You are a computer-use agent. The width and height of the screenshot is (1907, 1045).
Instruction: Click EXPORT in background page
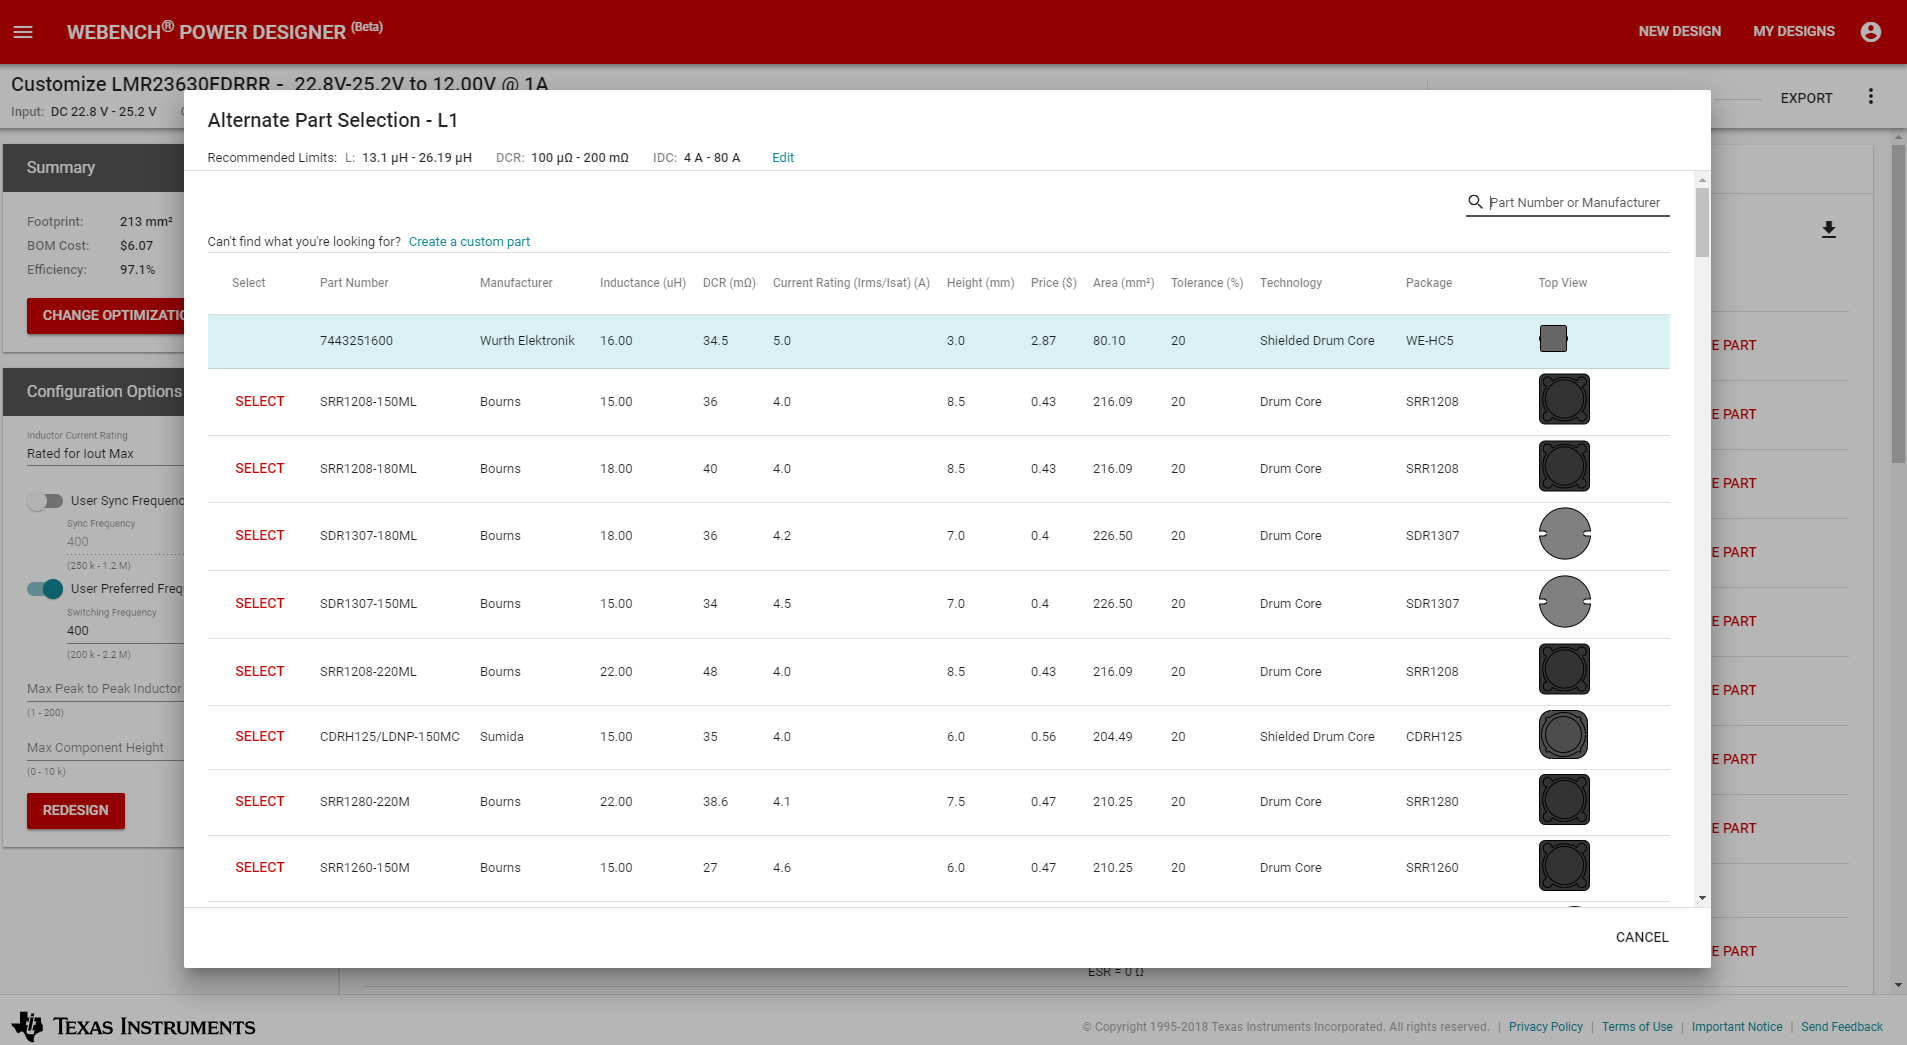point(1806,98)
